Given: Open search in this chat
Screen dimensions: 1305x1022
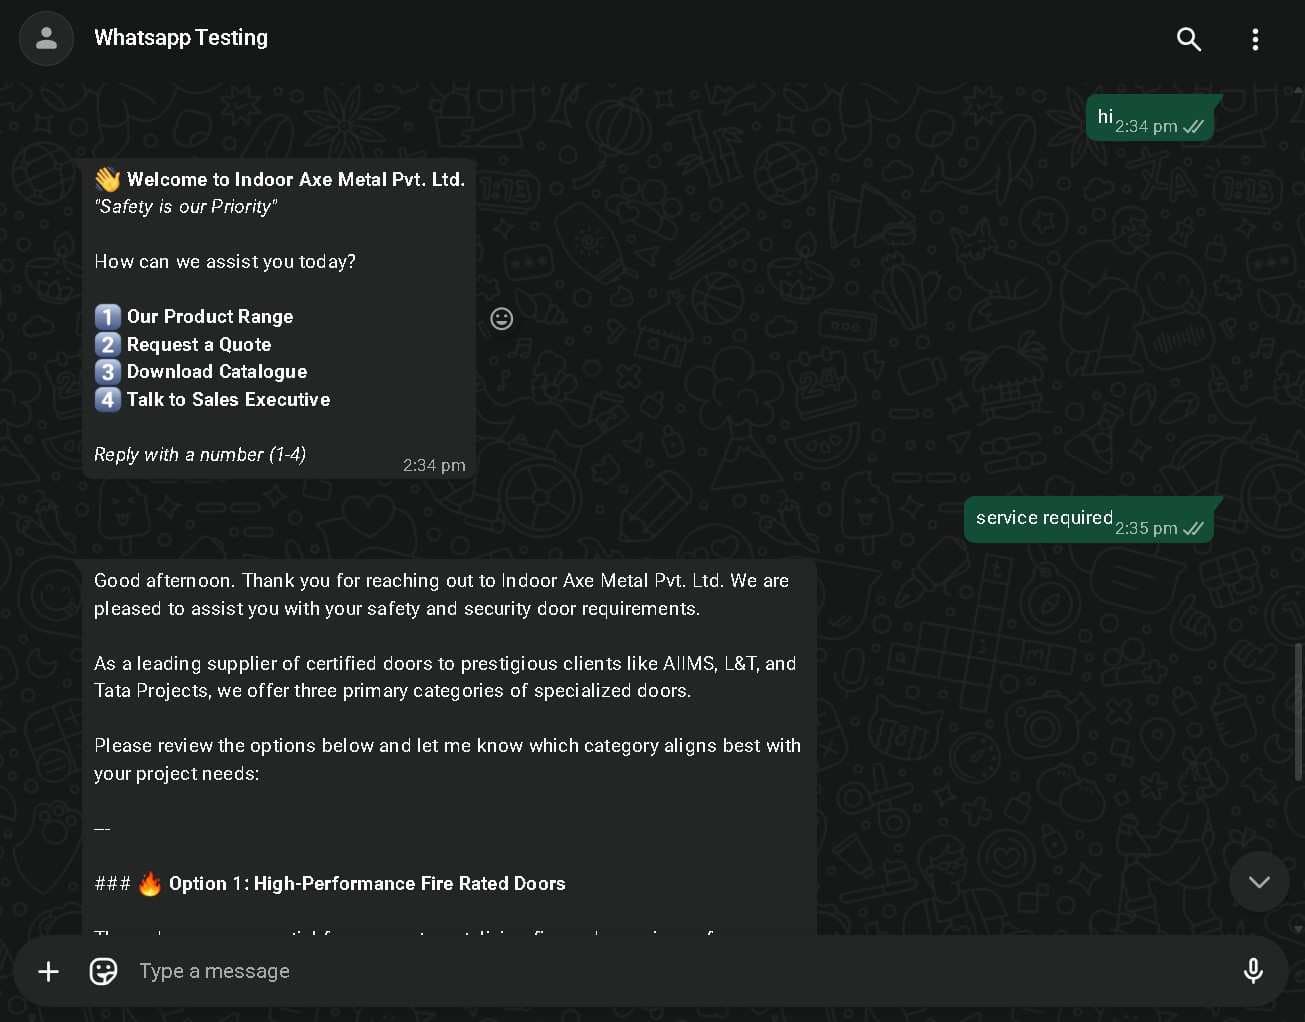Looking at the screenshot, I should pyautogui.click(x=1188, y=39).
